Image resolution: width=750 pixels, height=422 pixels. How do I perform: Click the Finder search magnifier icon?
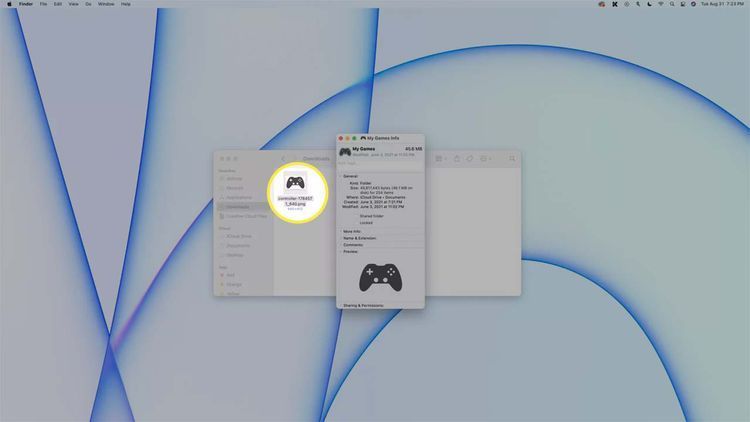coord(512,158)
